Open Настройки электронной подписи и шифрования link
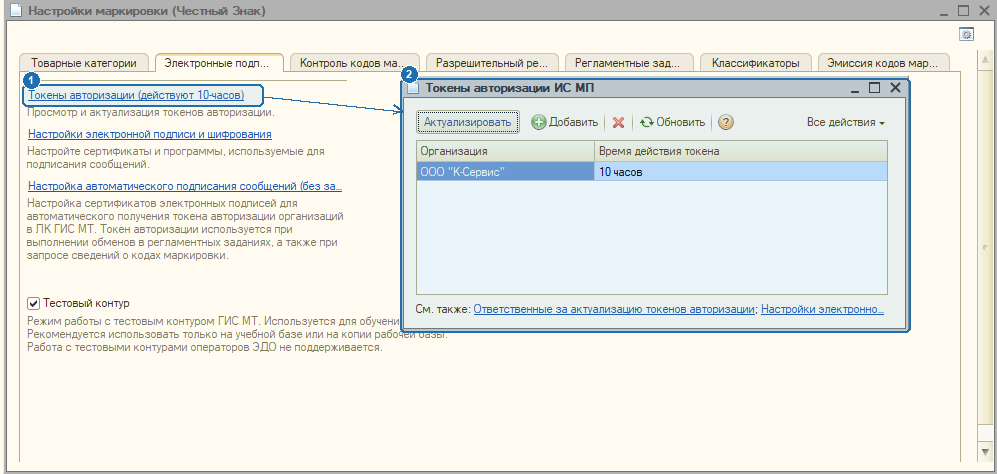The width and height of the screenshot is (997, 474). (150, 134)
